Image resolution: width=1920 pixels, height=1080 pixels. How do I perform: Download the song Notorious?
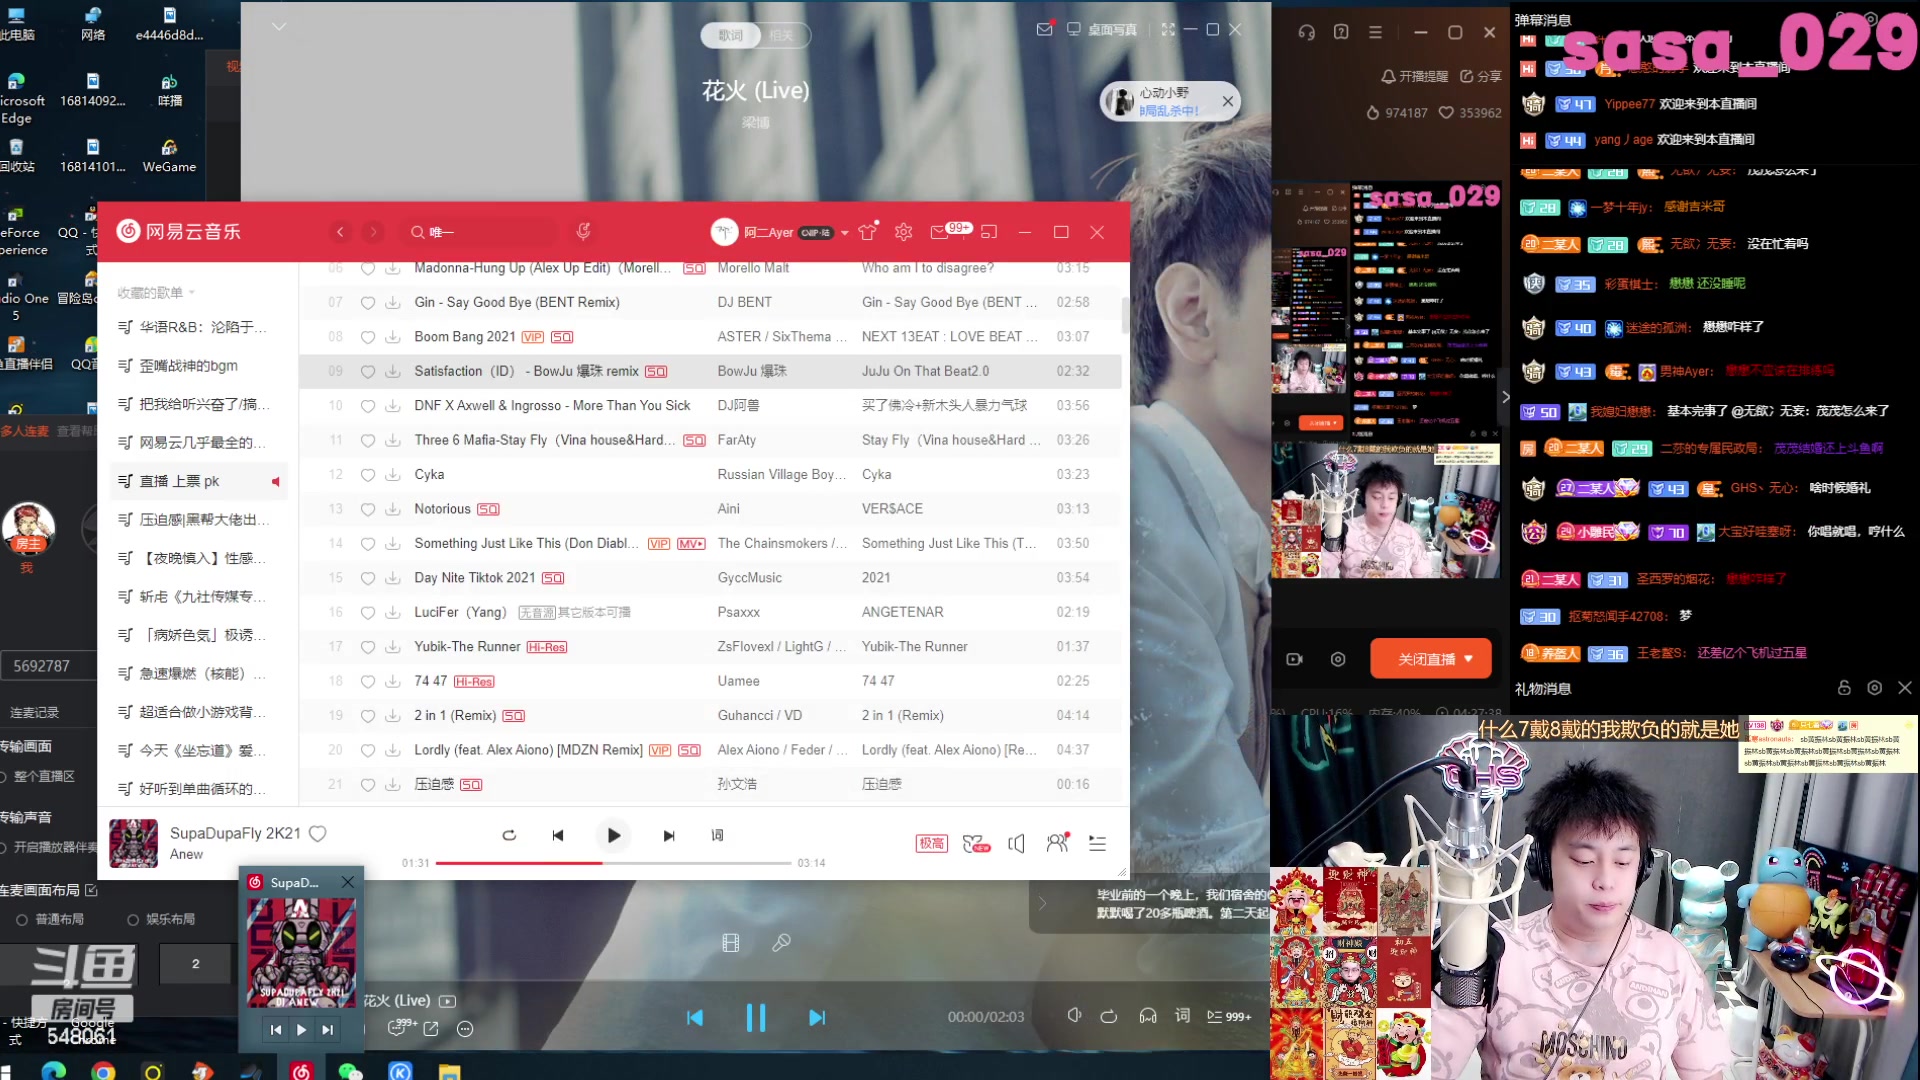(x=393, y=509)
